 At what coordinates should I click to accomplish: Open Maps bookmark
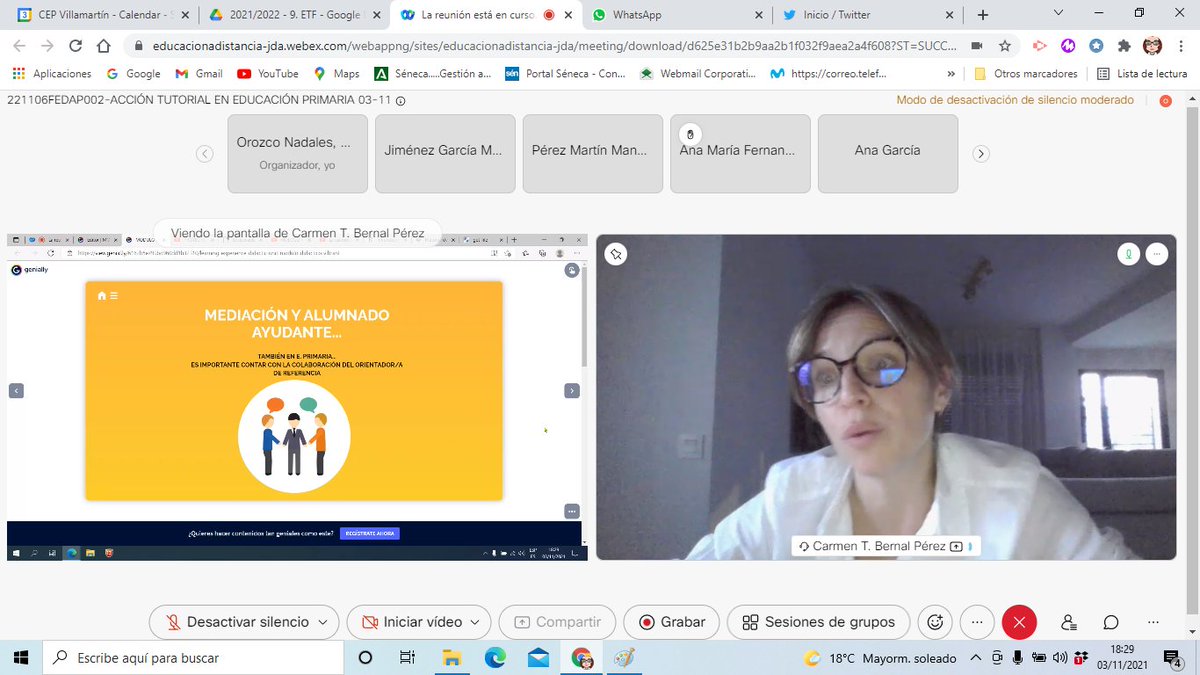click(x=336, y=73)
